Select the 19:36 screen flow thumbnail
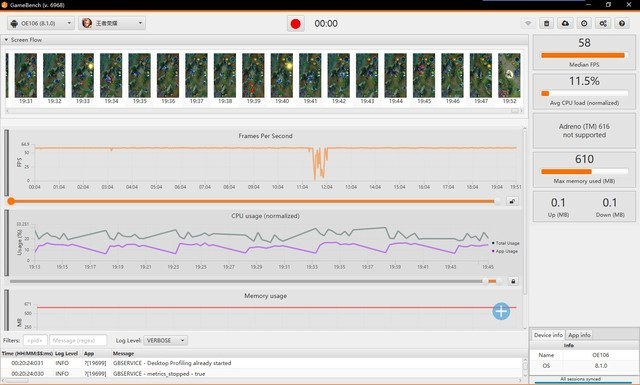Viewport: 640px width, 385px height. point(168,76)
